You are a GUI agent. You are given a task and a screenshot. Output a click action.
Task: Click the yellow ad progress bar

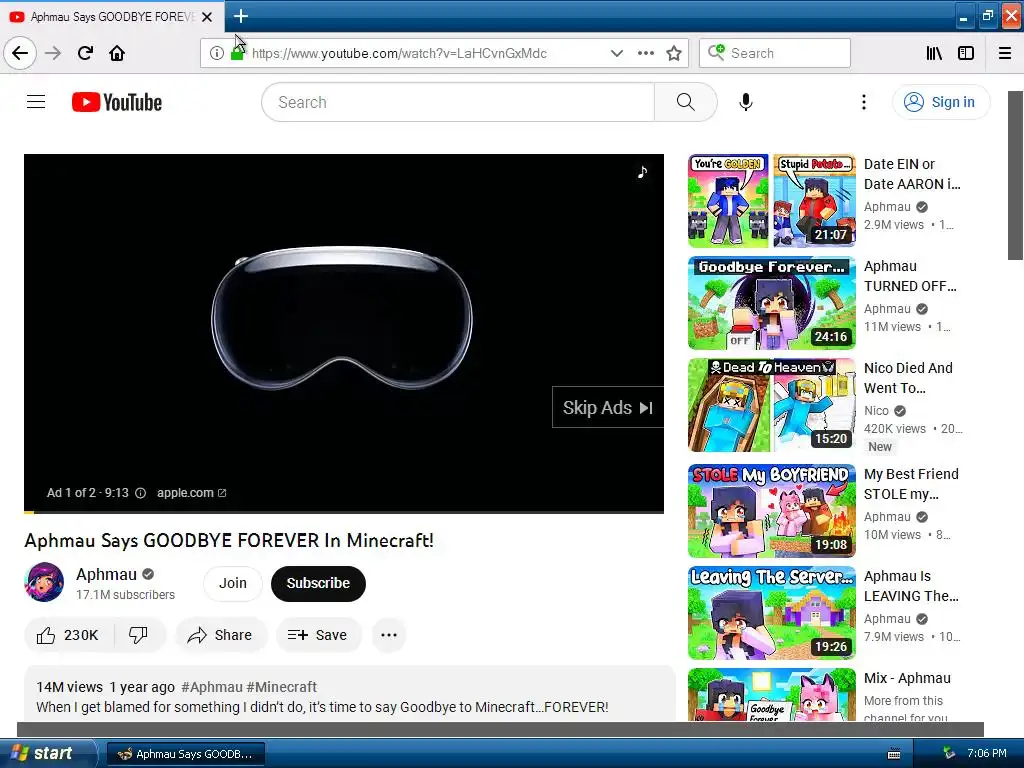pyautogui.click(x=28, y=512)
